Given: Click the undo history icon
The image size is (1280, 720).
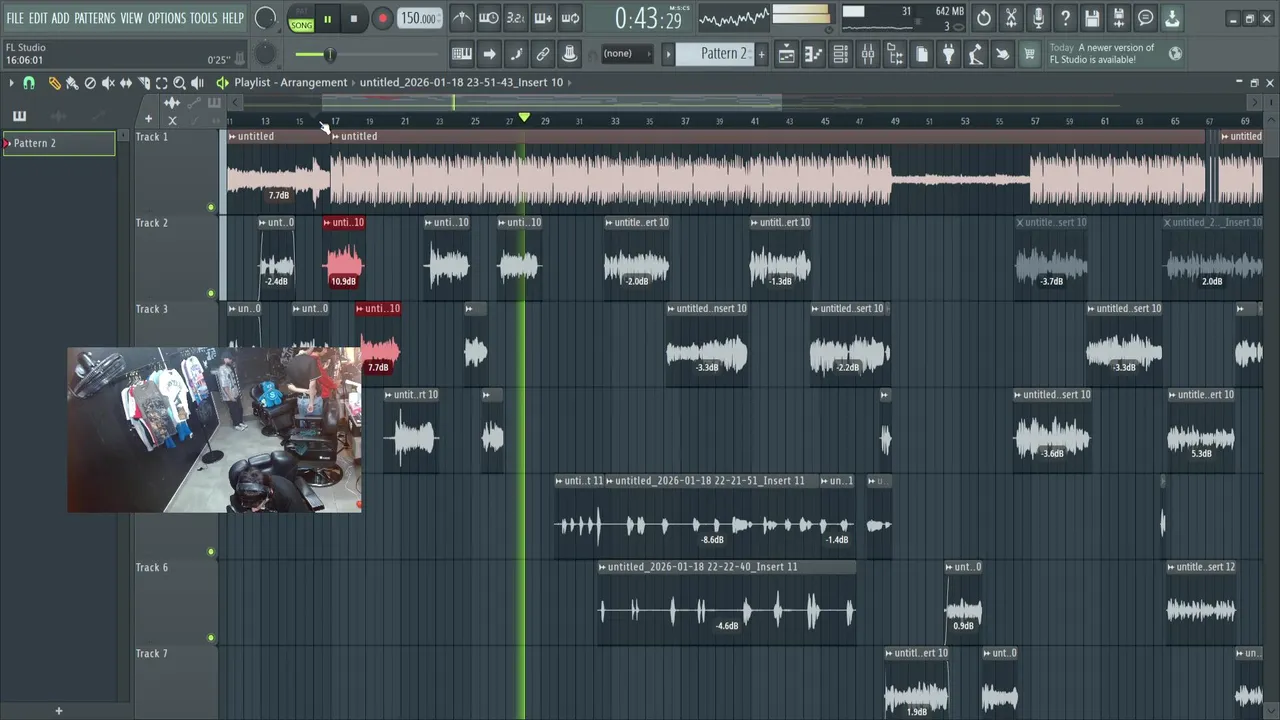Looking at the screenshot, I should 984,18.
